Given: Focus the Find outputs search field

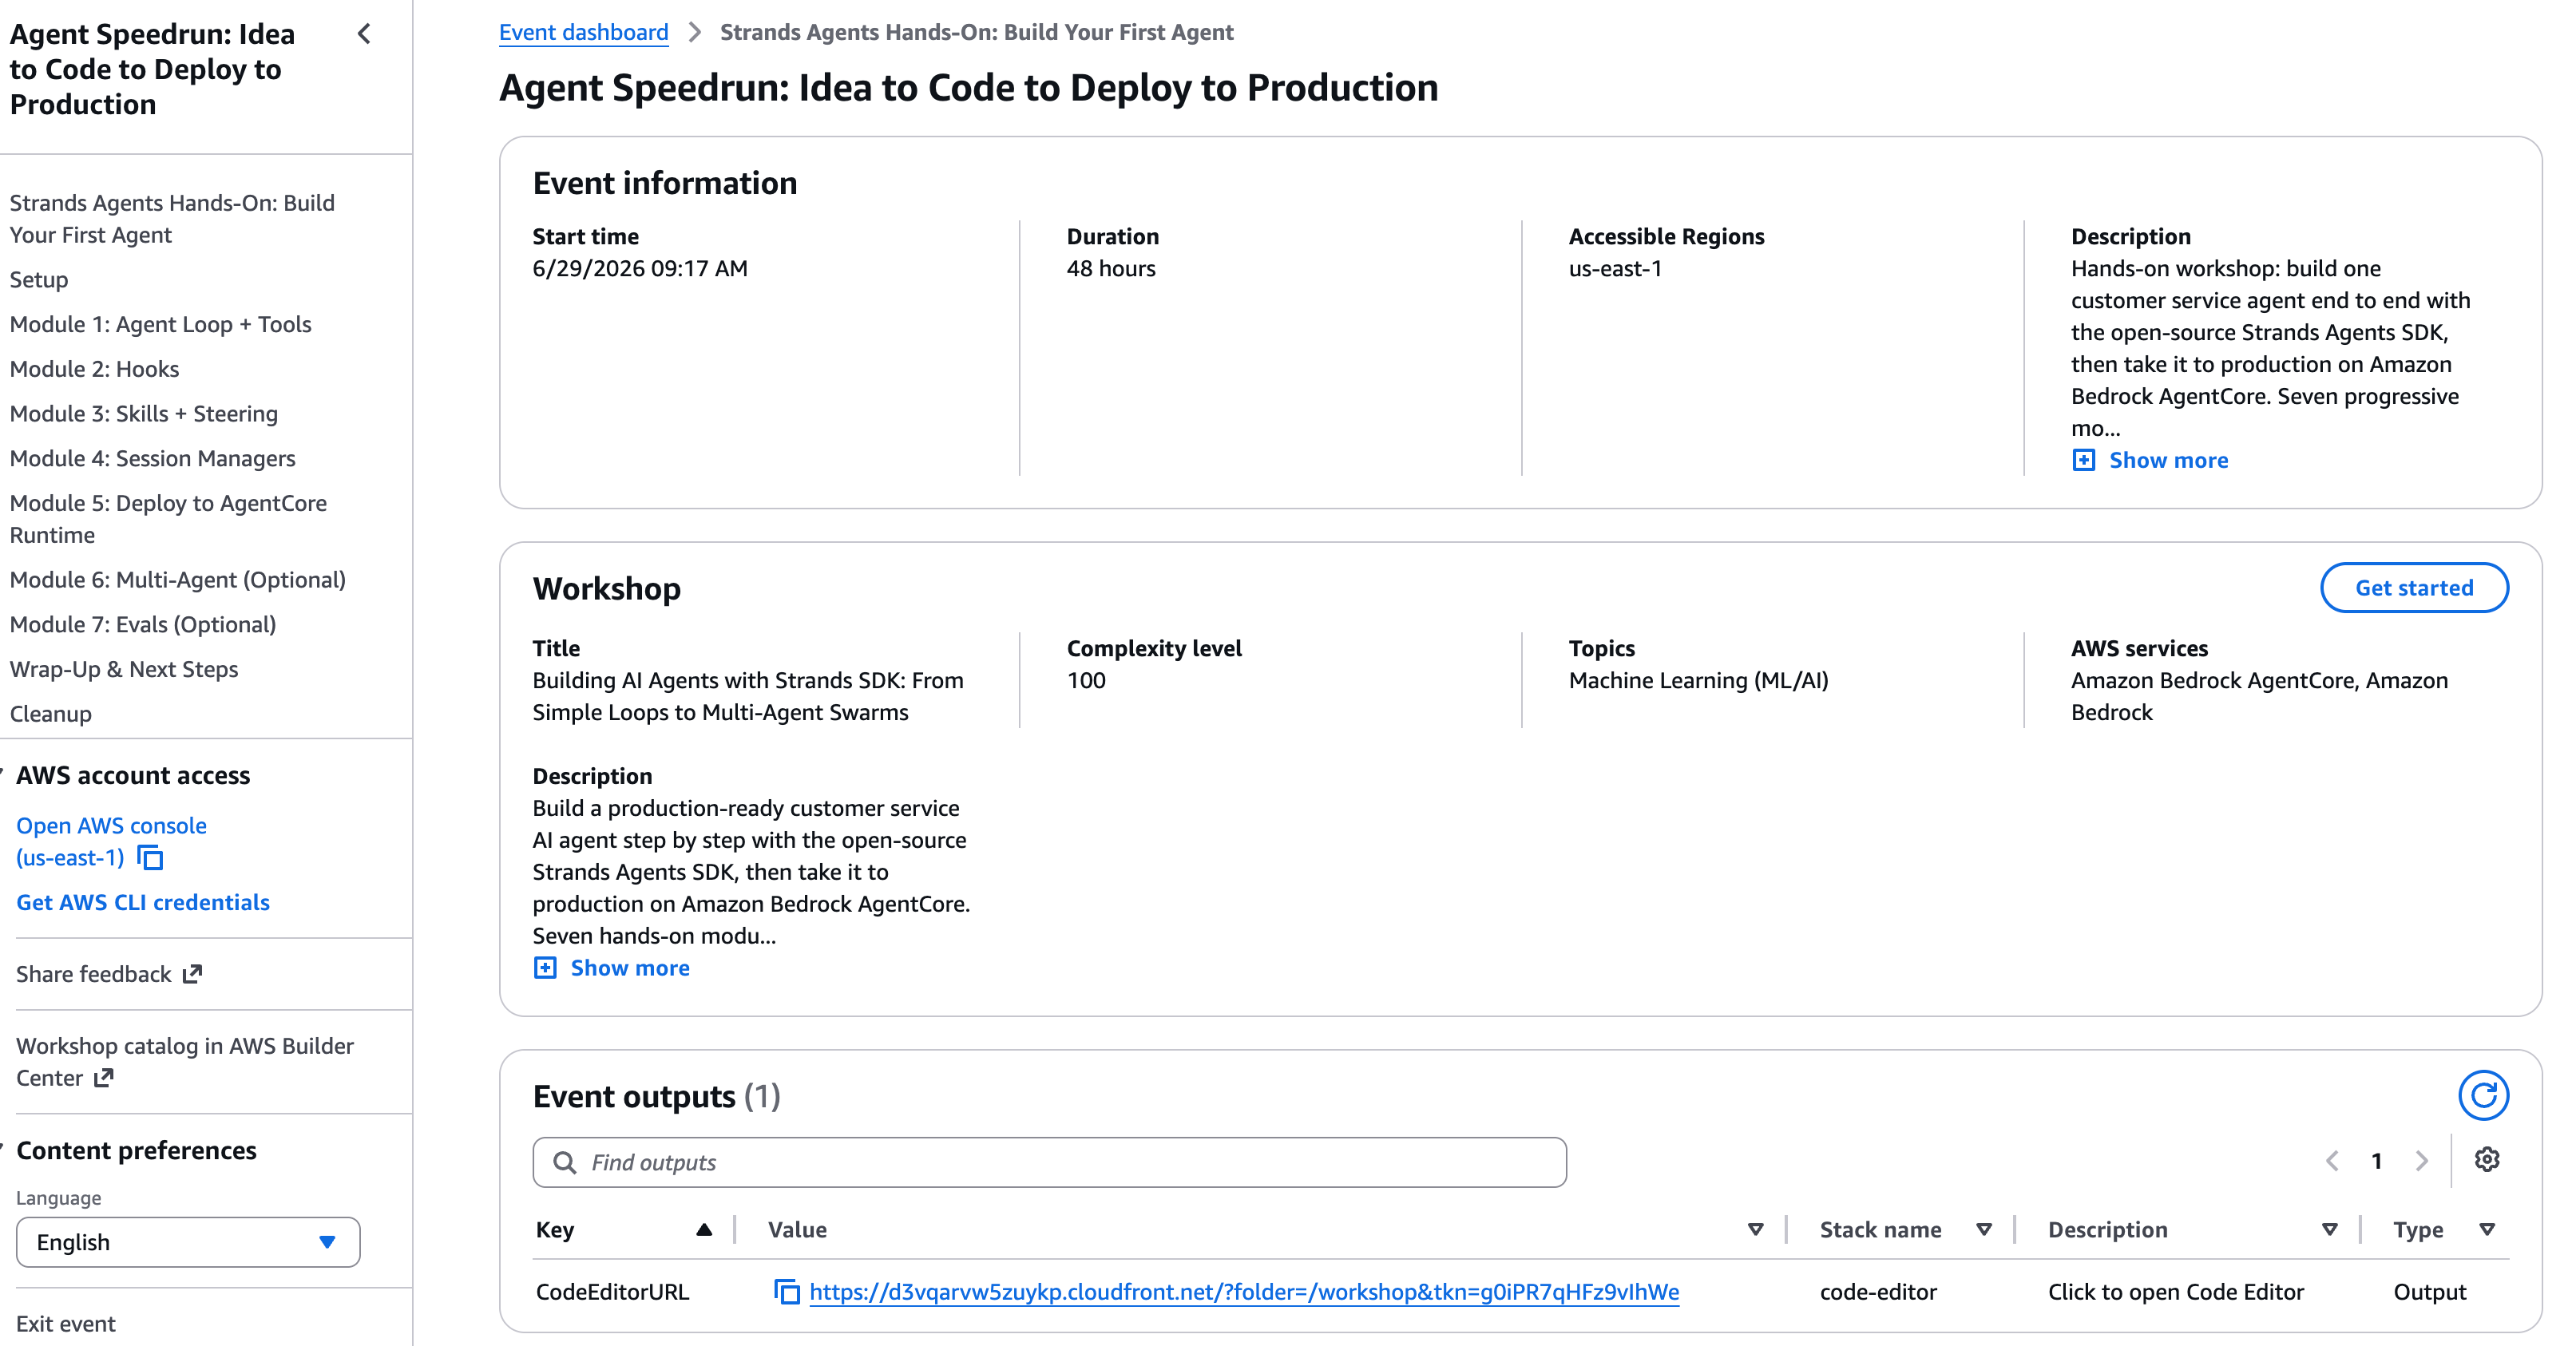Looking at the screenshot, I should click(x=1049, y=1162).
